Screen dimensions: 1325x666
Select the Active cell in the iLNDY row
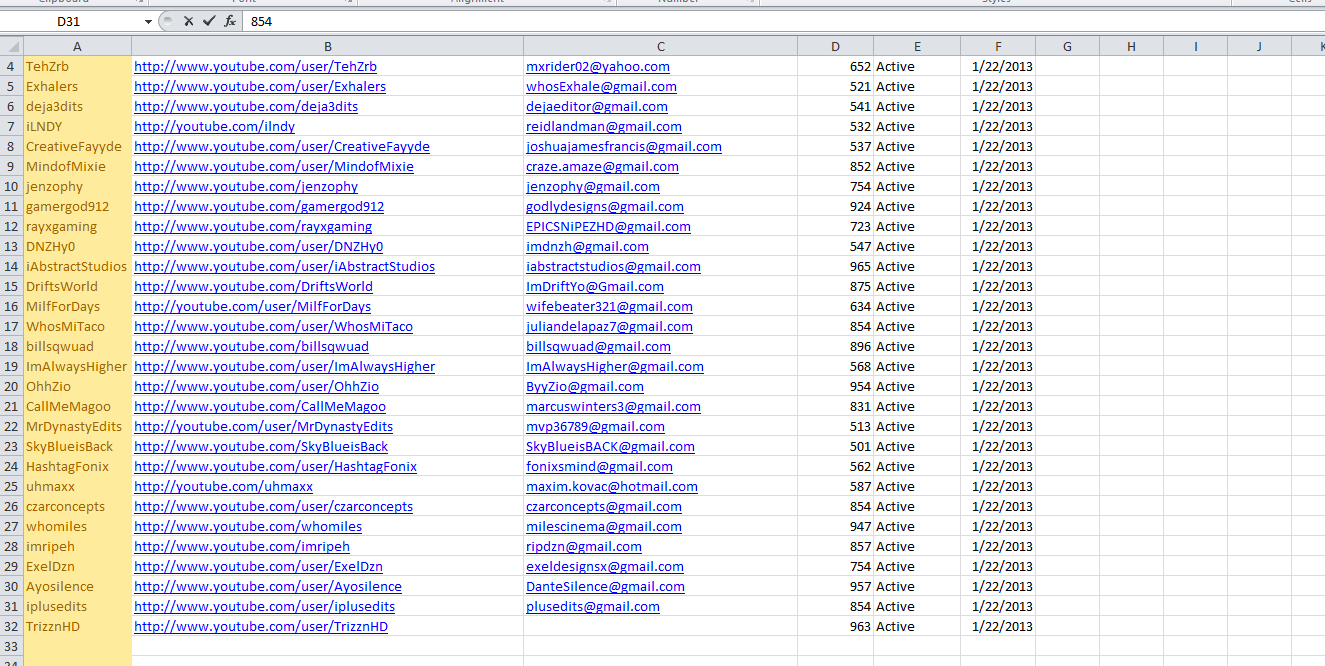(x=917, y=126)
